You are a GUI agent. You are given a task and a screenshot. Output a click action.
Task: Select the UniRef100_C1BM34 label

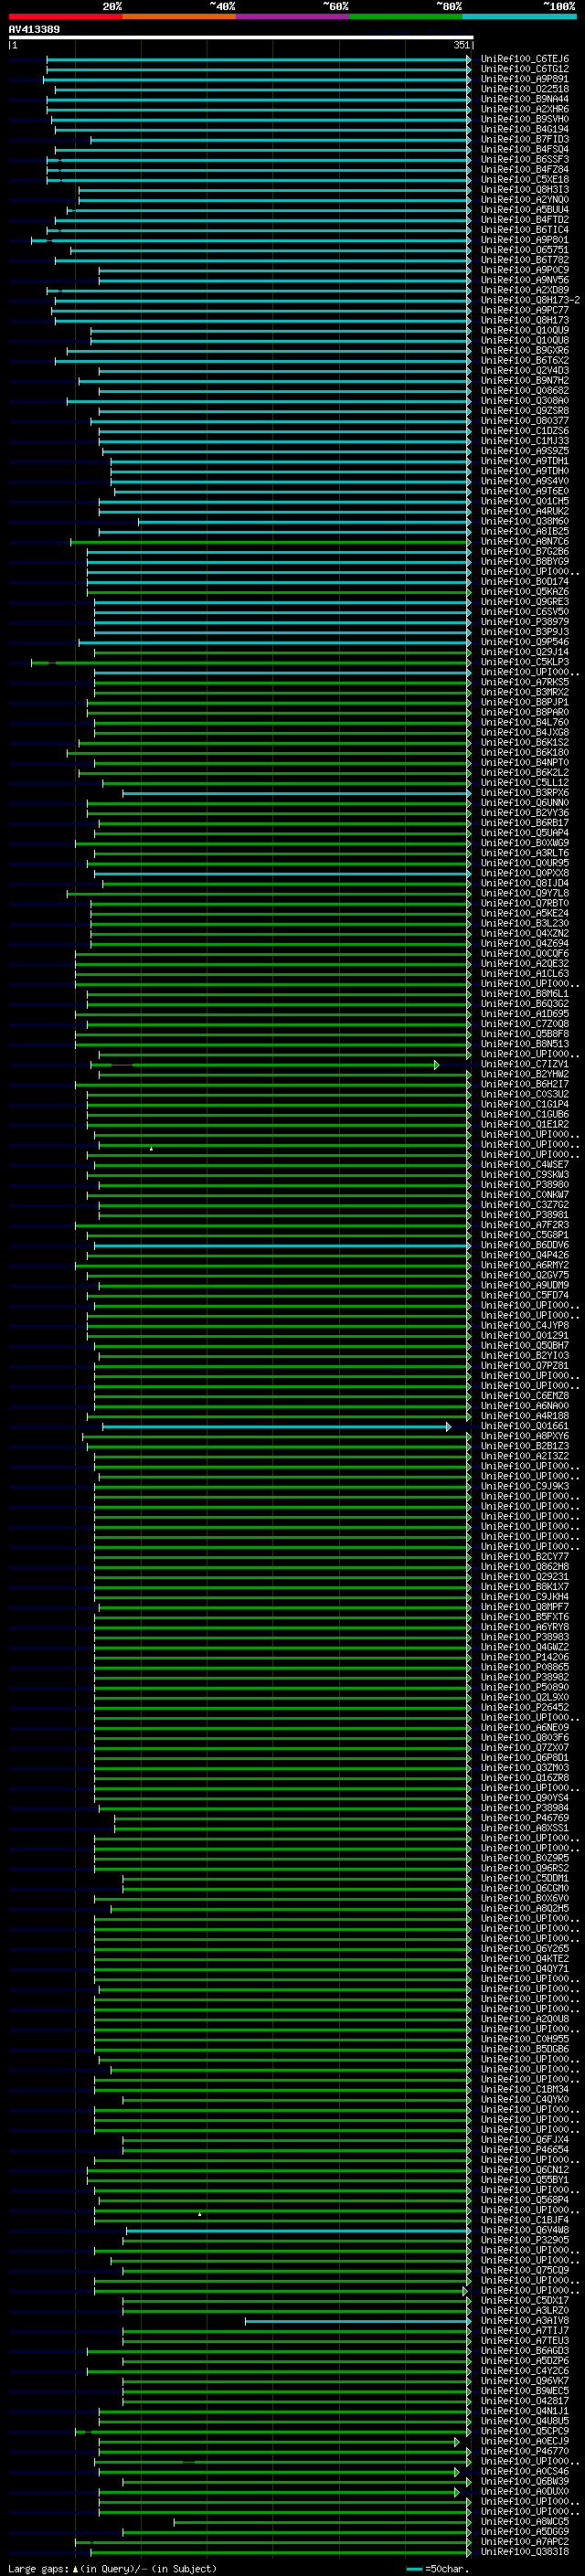[525, 2089]
